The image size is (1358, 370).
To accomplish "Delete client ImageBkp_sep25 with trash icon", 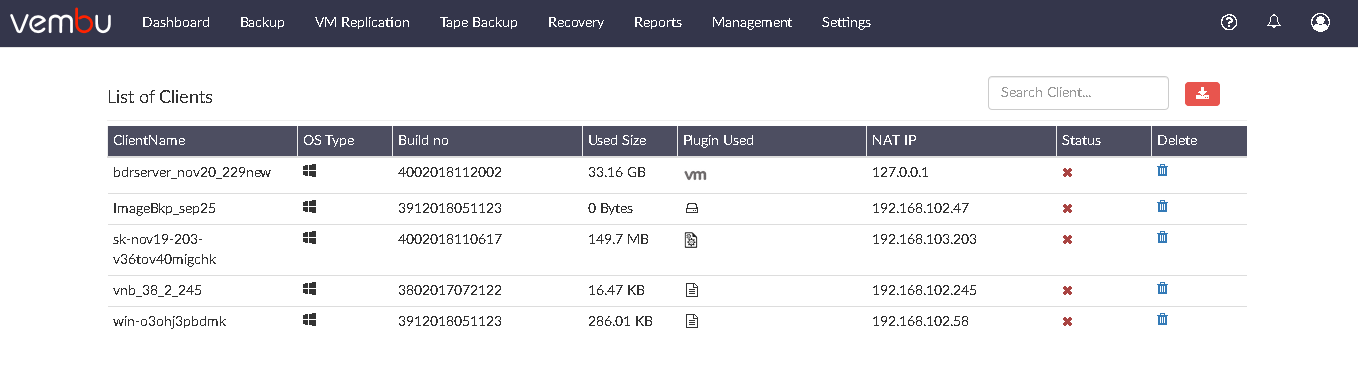I will tap(1162, 206).
